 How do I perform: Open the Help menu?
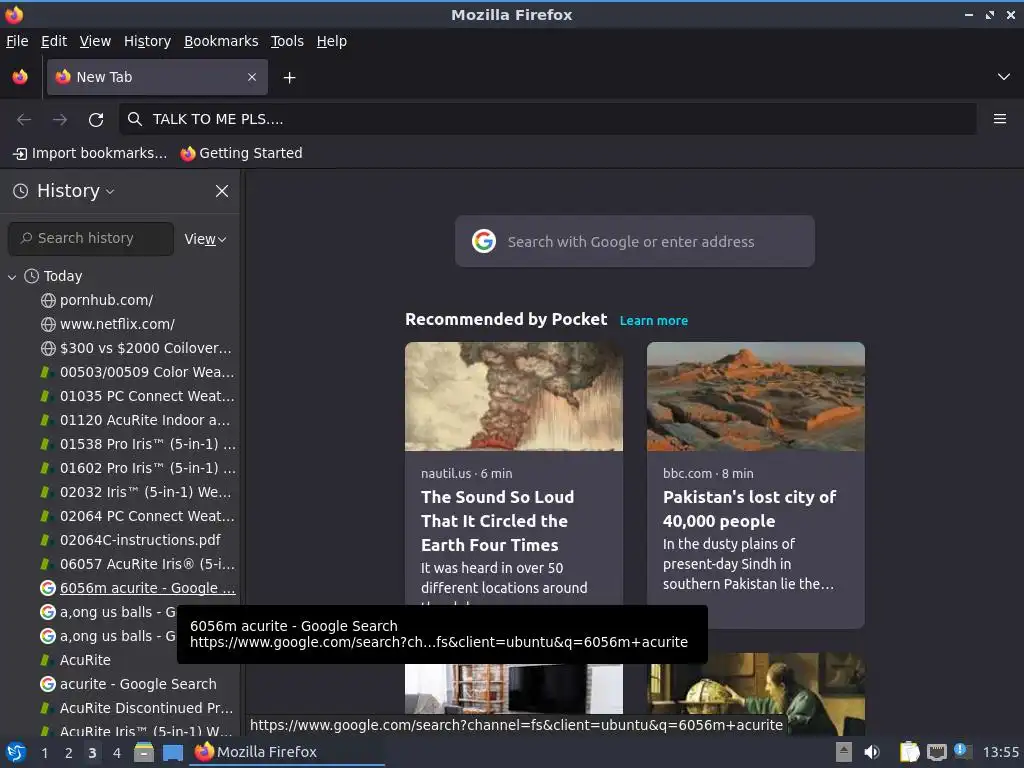332,41
